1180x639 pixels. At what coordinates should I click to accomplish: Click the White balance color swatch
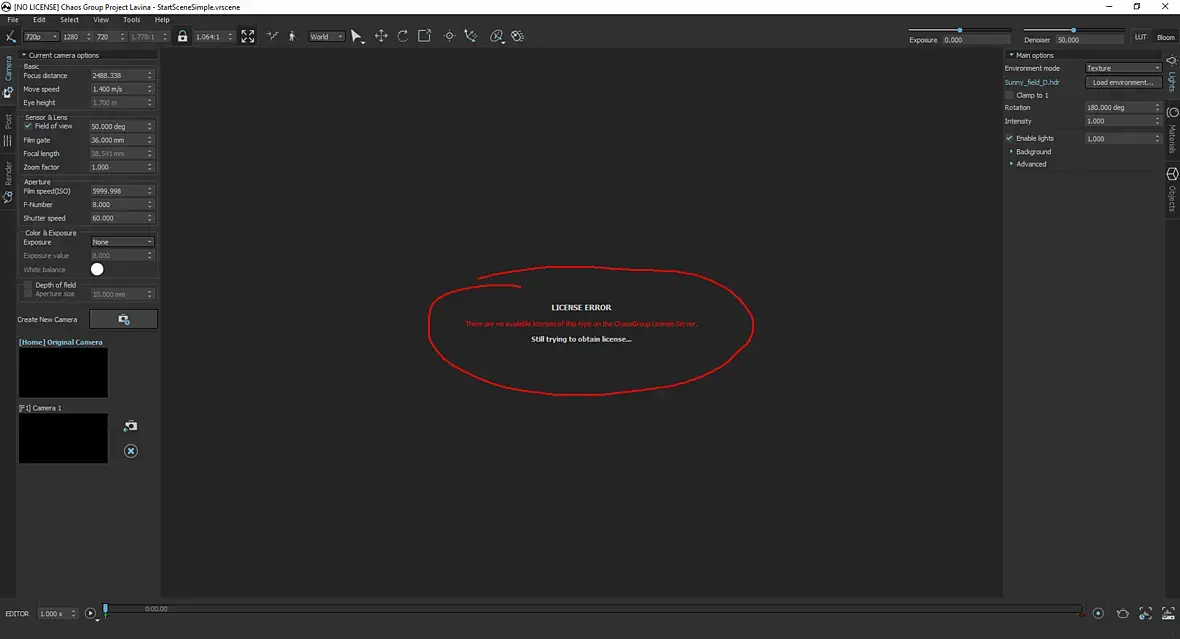click(x=97, y=269)
